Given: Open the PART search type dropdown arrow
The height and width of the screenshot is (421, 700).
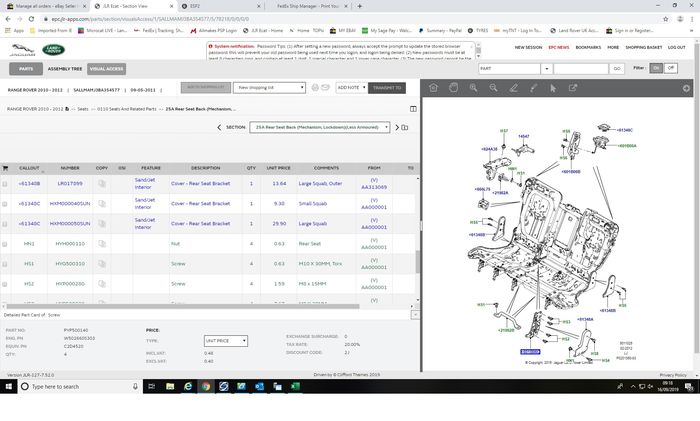Looking at the screenshot, I should 546,69.
